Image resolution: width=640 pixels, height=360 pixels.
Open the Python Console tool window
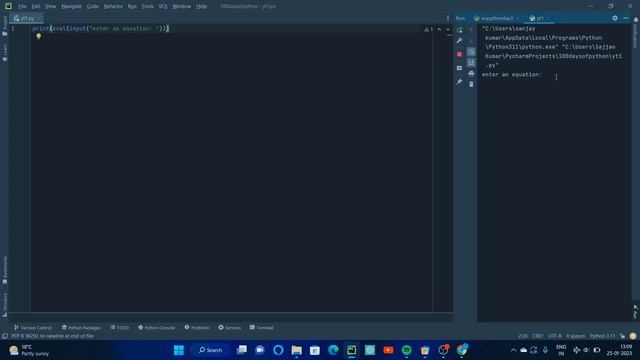[x=156, y=328]
